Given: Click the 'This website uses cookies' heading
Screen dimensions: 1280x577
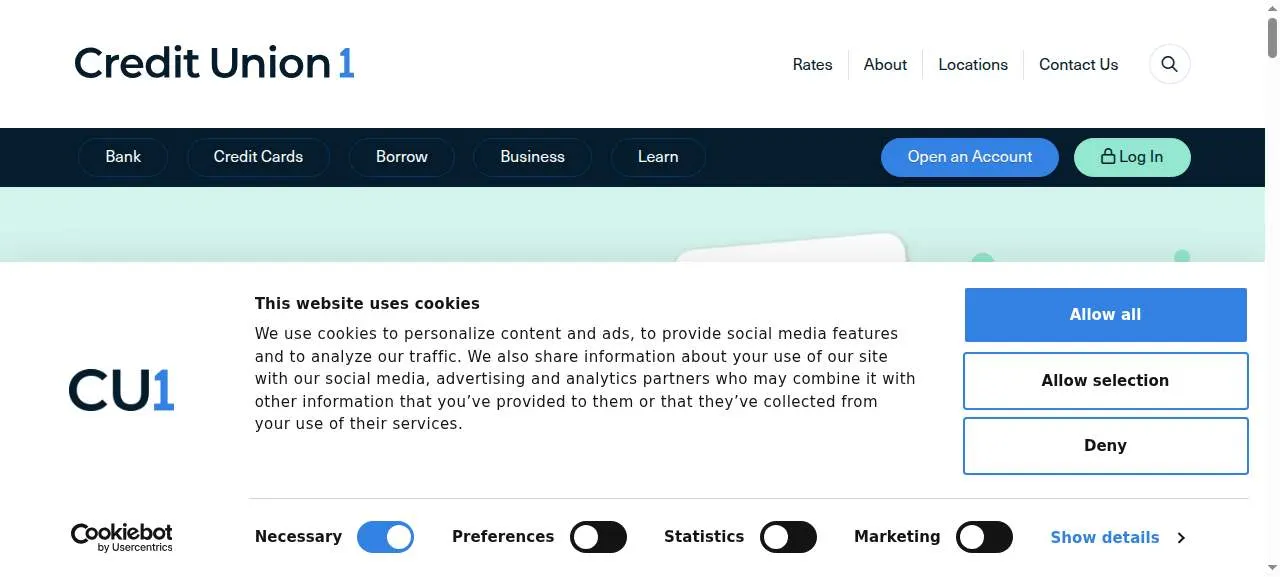Looking at the screenshot, I should point(367,304).
